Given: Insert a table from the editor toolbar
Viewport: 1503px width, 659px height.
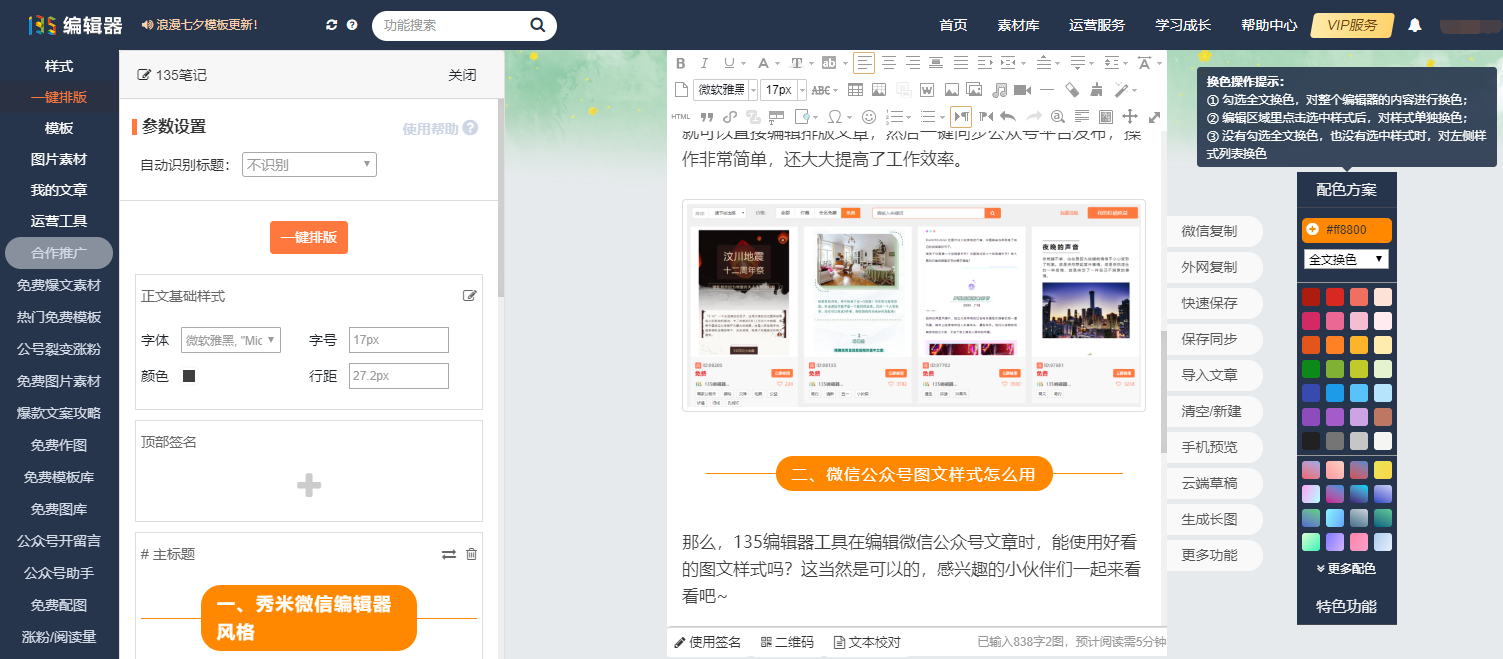Looking at the screenshot, I should click(855, 90).
